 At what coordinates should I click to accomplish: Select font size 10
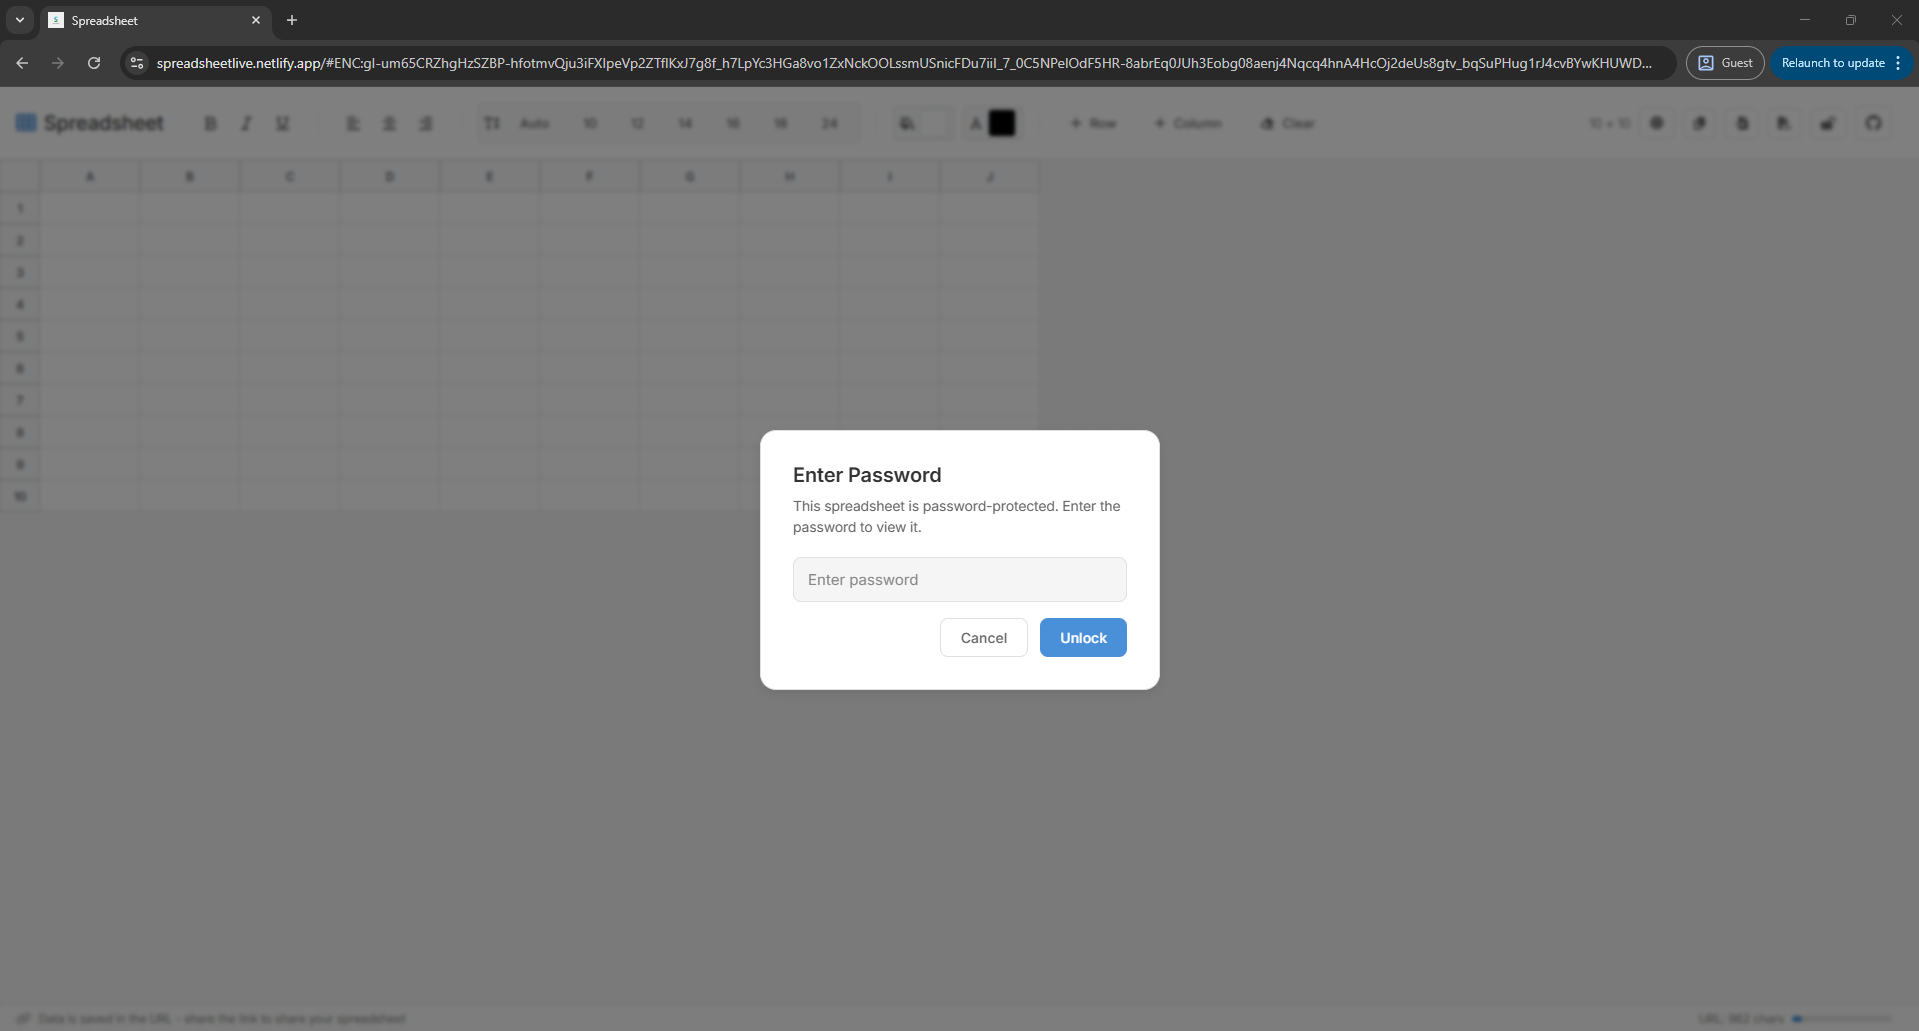click(590, 123)
